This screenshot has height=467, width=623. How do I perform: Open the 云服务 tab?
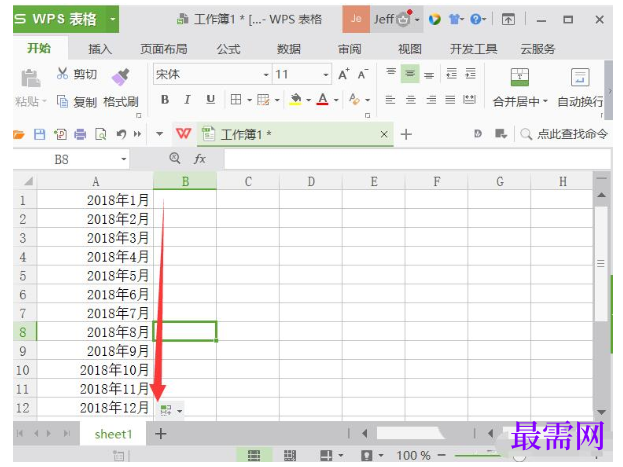[538, 49]
